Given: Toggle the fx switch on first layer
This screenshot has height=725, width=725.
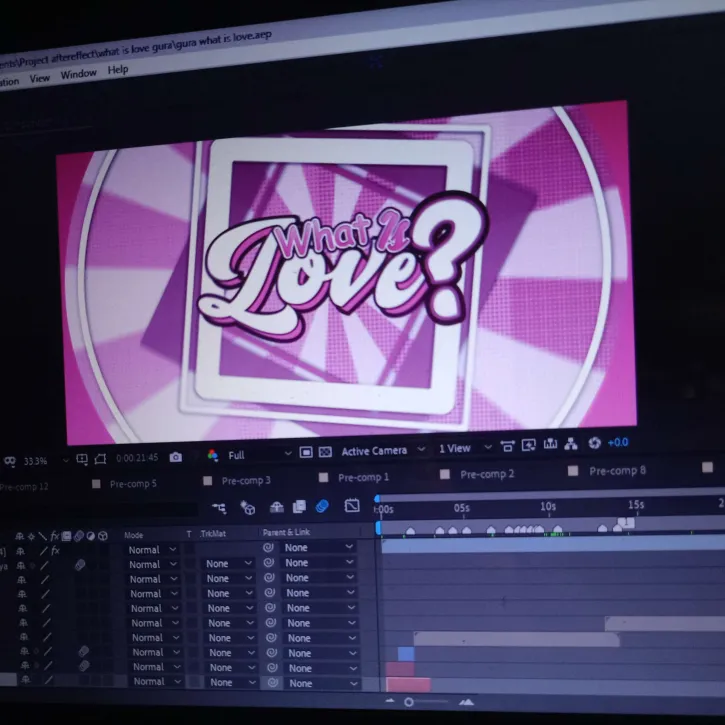Looking at the screenshot, I should 55,551.
